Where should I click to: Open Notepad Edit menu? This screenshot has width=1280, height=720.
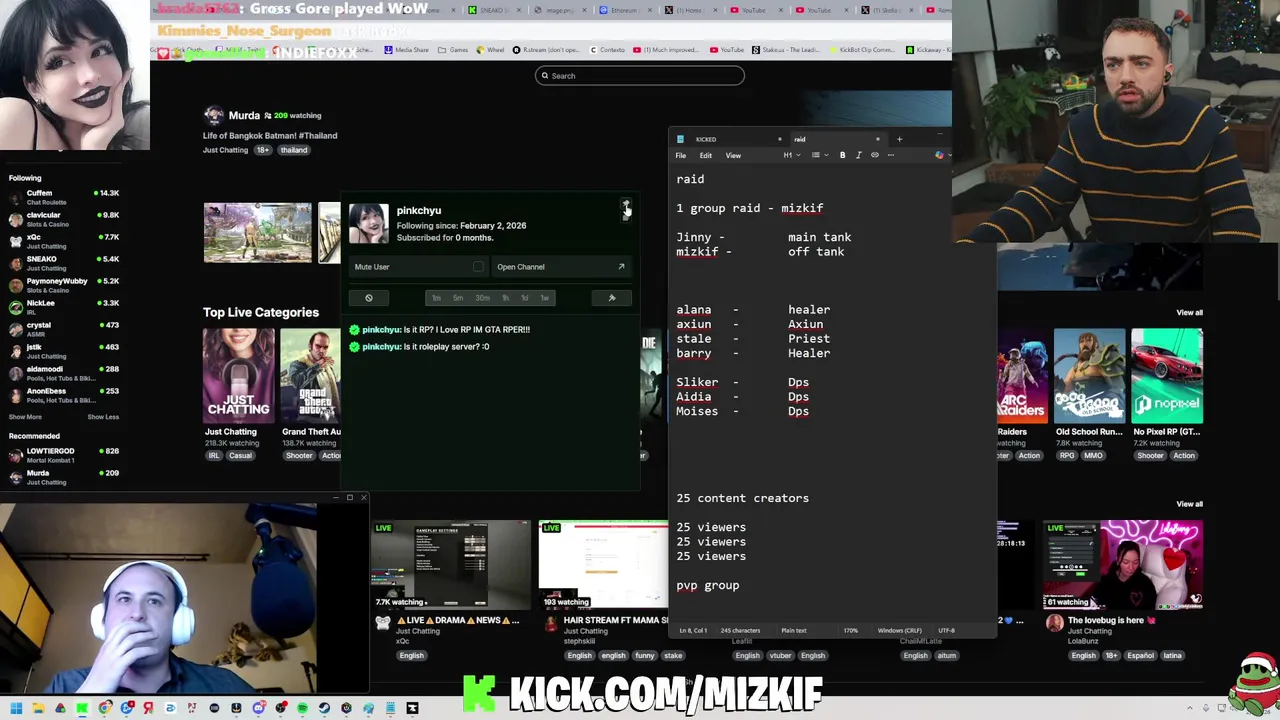(706, 155)
